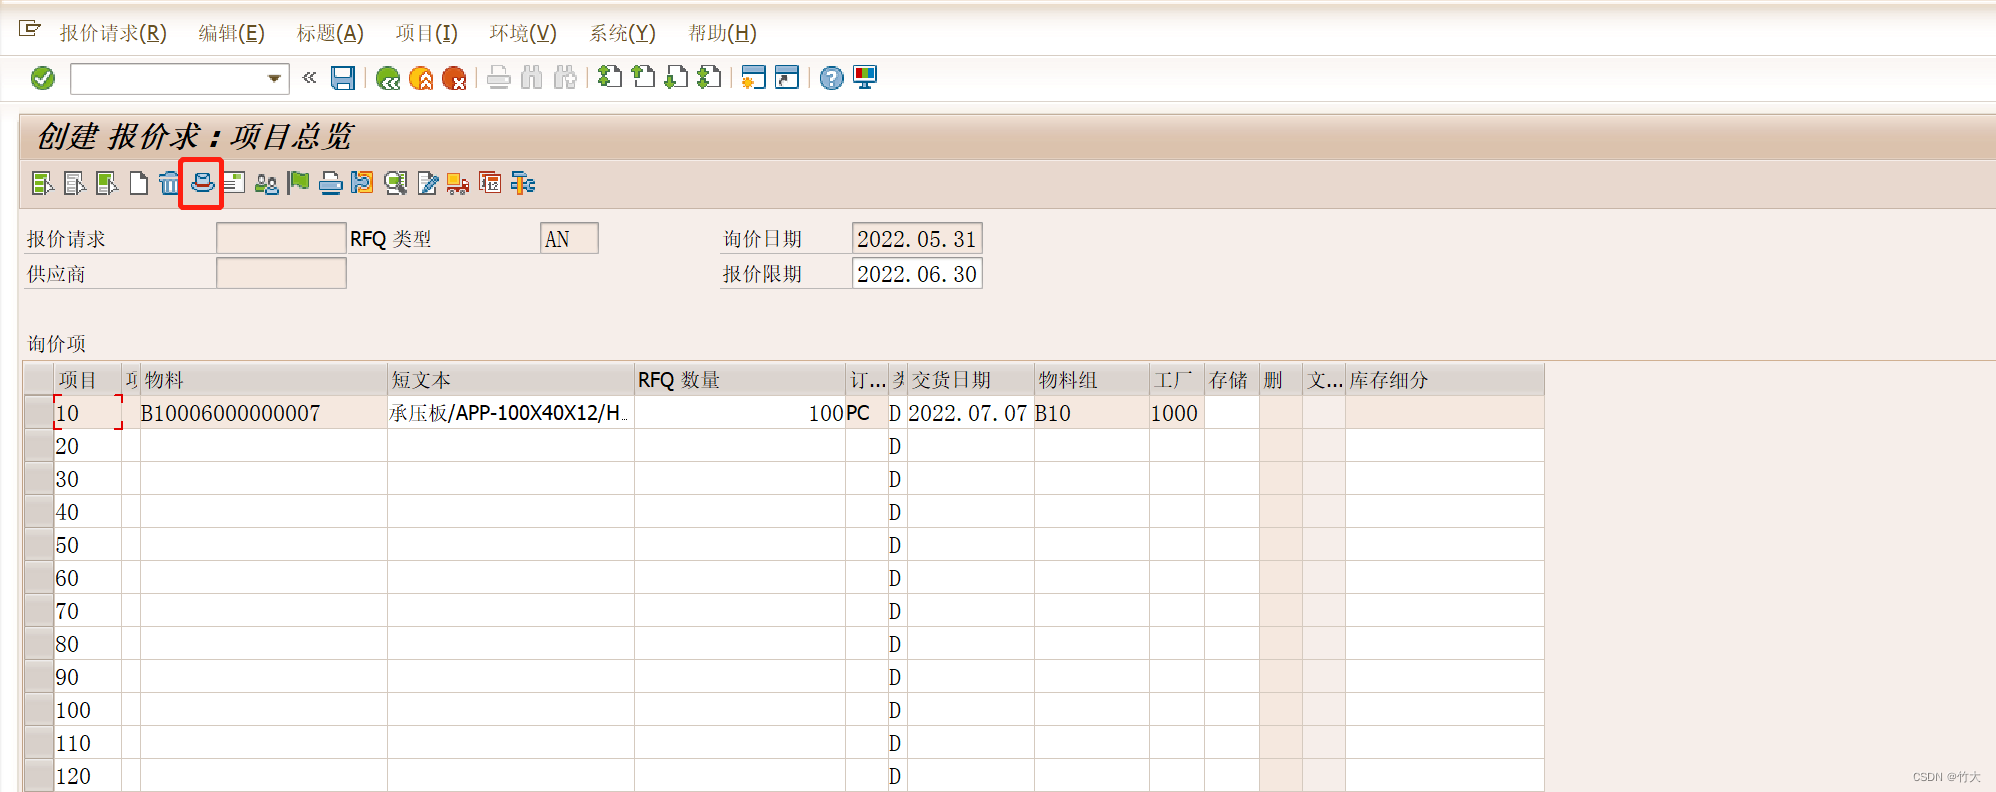Click the pencil-on-document texts icon
Image resolution: width=1996 pixels, height=792 pixels.
[427, 183]
